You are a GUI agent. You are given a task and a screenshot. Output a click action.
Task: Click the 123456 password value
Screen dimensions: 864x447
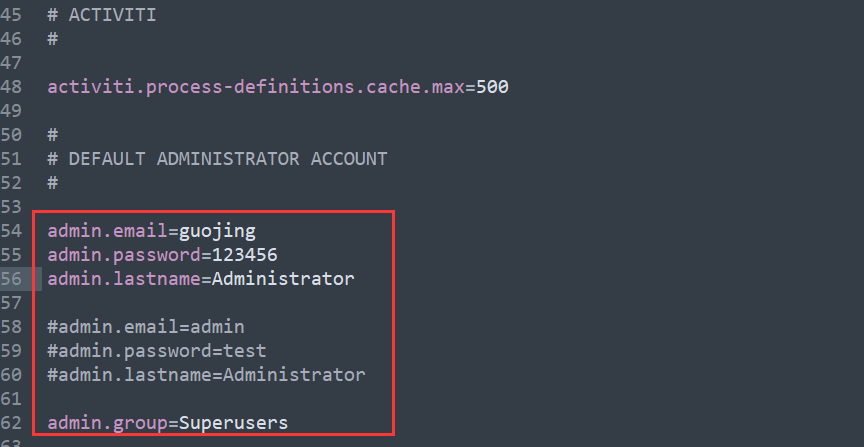point(245,255)
